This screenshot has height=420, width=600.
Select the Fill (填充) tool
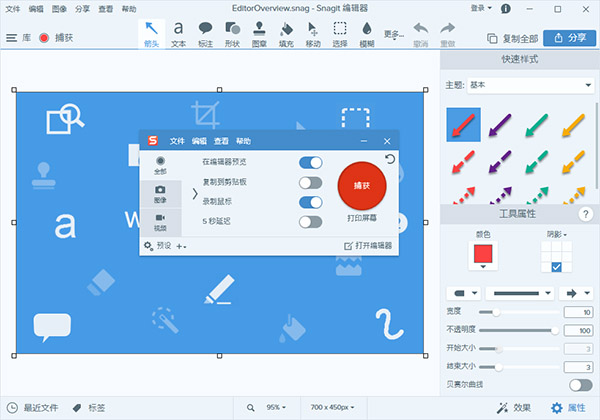286,34
